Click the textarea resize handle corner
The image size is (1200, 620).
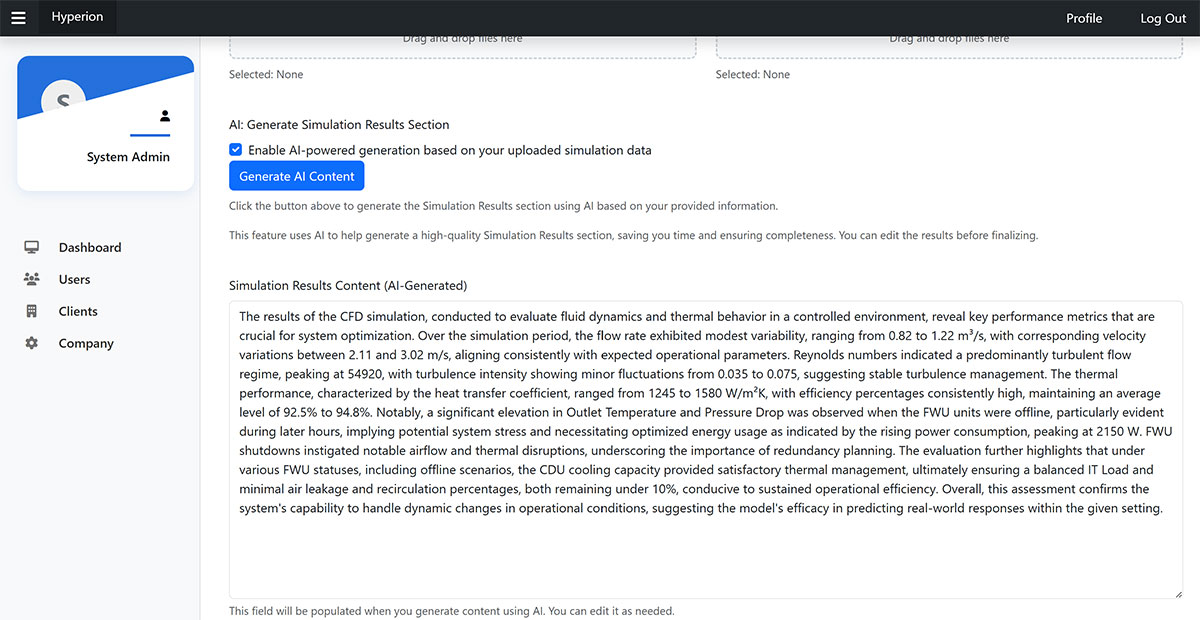[1177, 593]
